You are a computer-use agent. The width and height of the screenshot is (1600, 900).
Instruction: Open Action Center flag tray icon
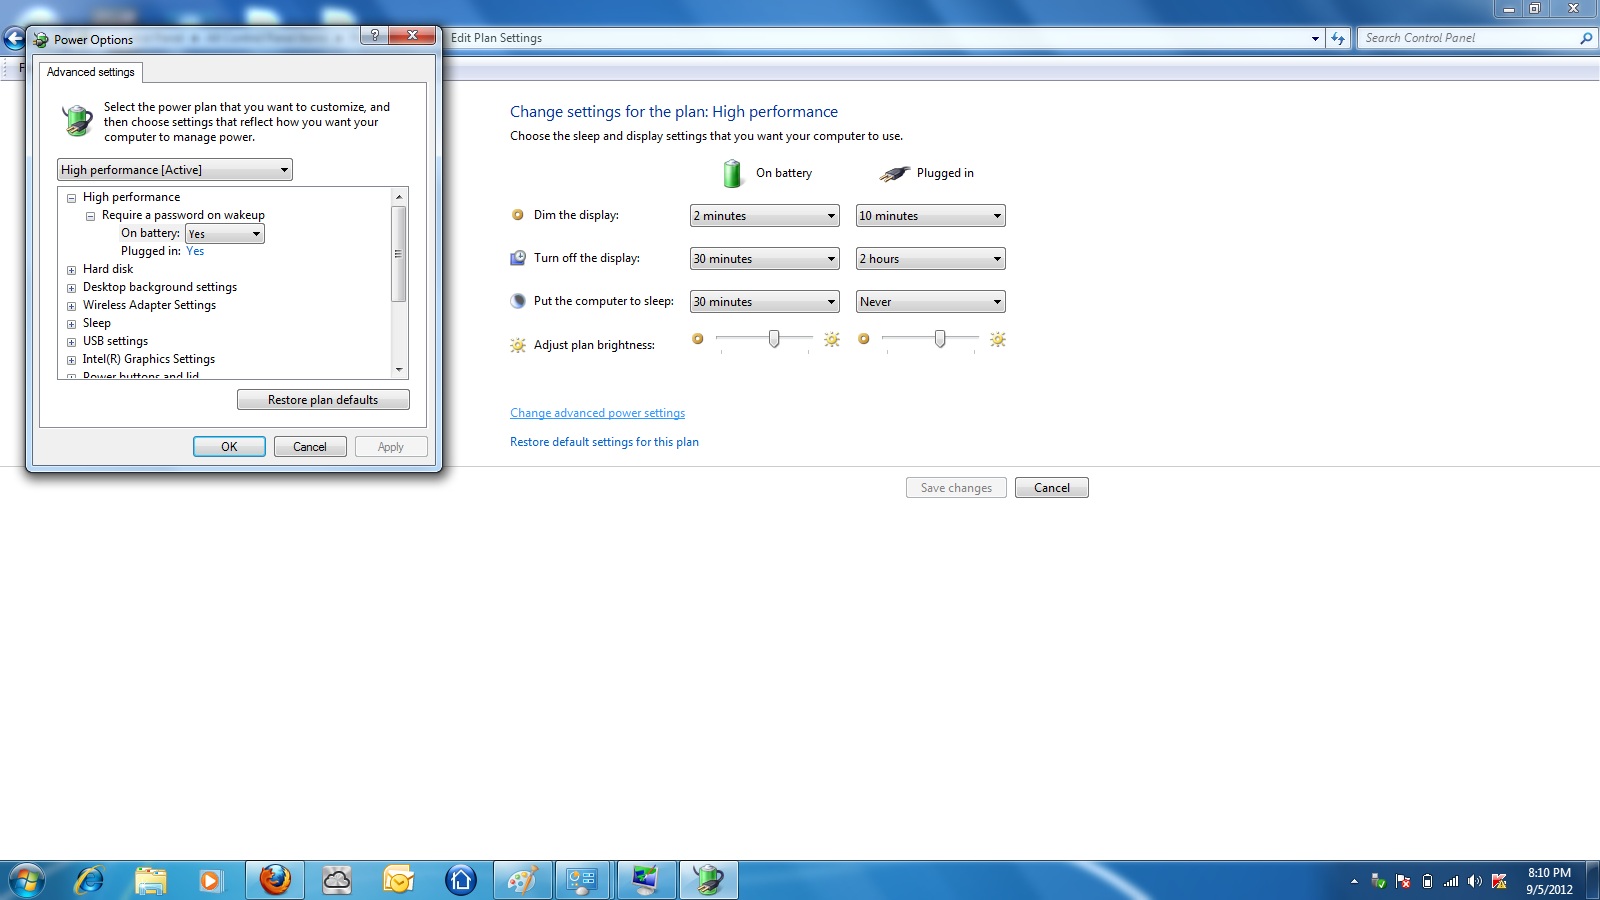[x=1403, y=881]
